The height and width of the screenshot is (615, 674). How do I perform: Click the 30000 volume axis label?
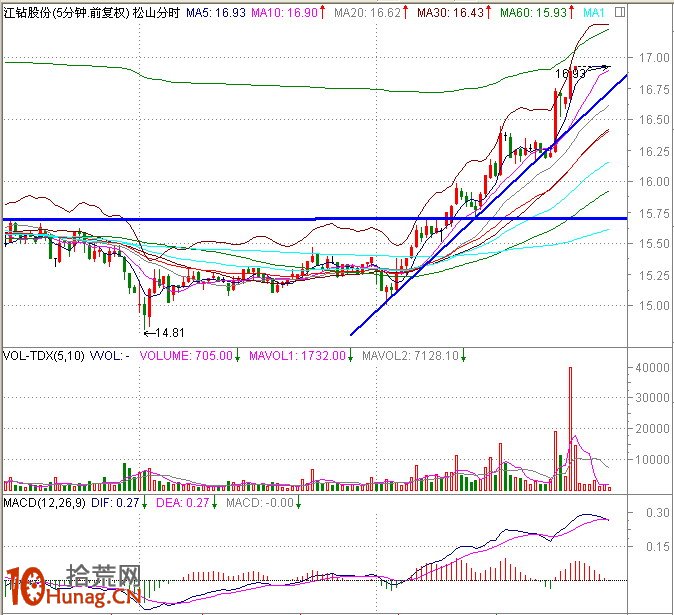tap(654, 398)
